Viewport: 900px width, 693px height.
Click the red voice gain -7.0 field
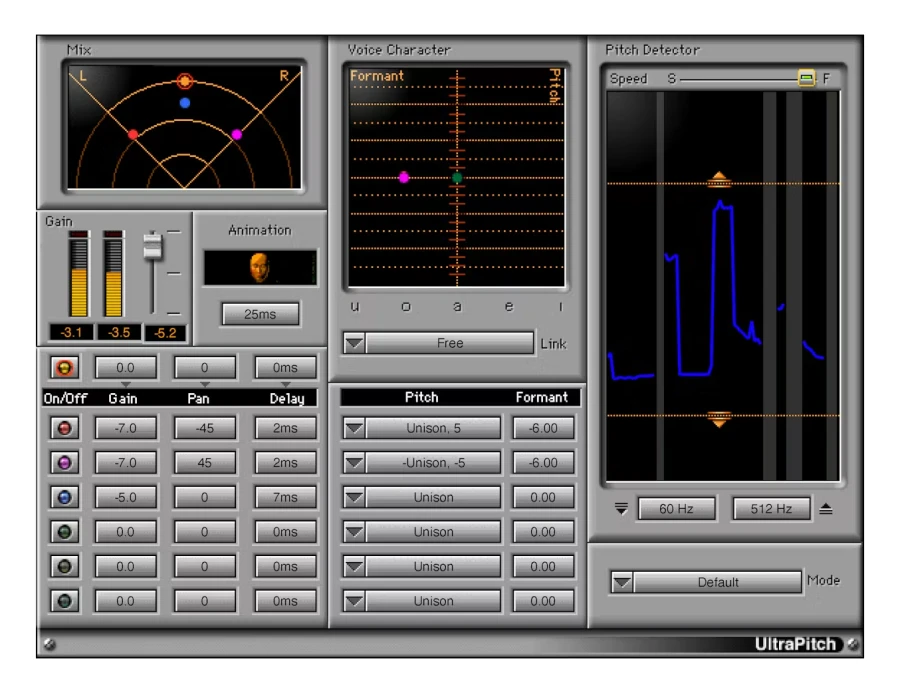tap(125, 428)
